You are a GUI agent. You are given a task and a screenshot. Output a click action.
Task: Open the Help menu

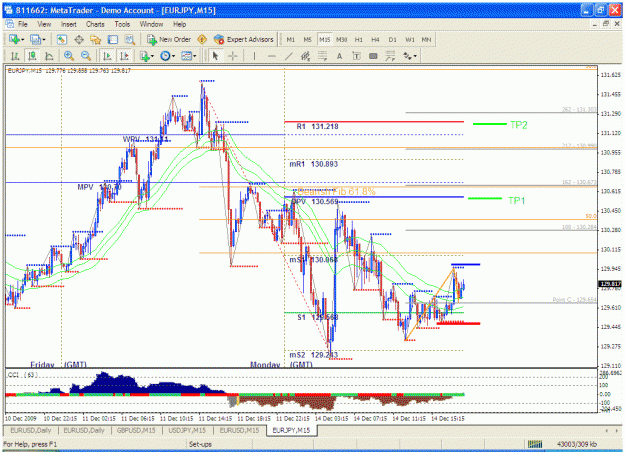pyautogui.click(x=179, y=24)
